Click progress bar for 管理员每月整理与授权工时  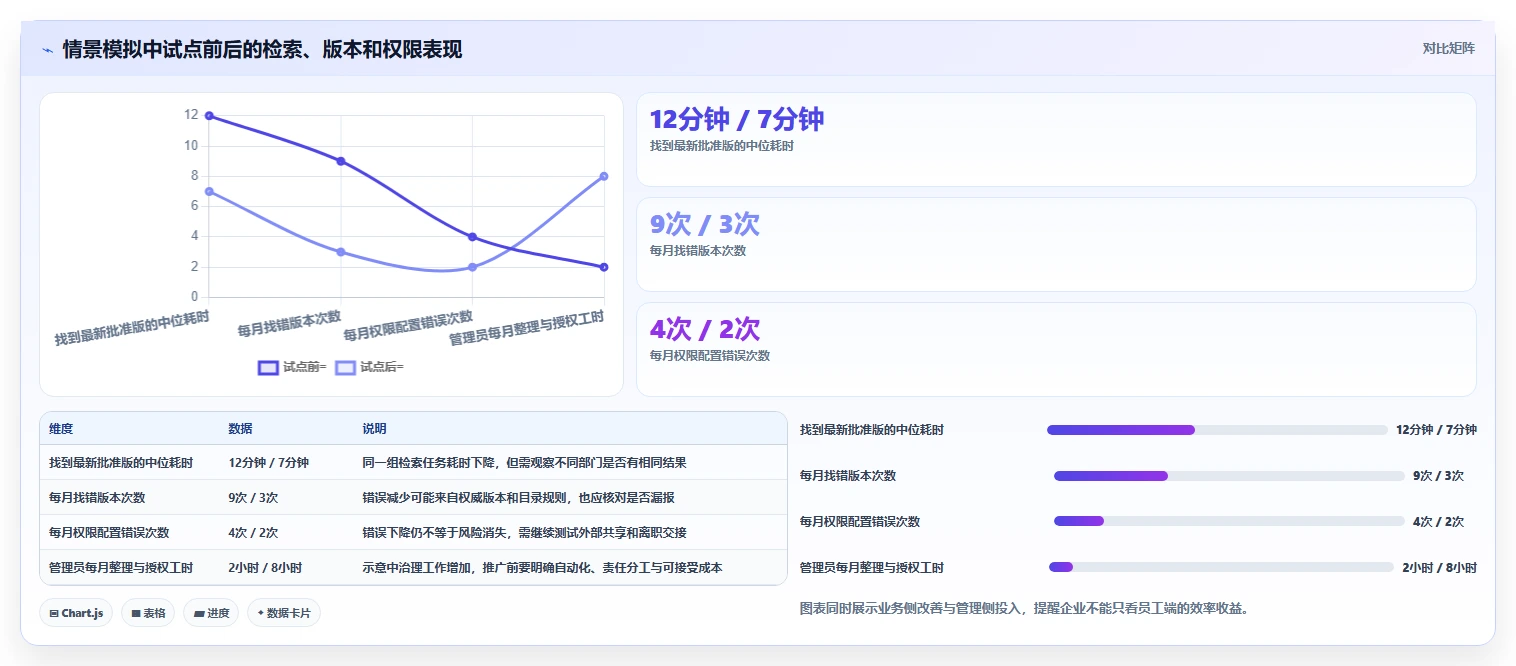[x=1221, y=567]
